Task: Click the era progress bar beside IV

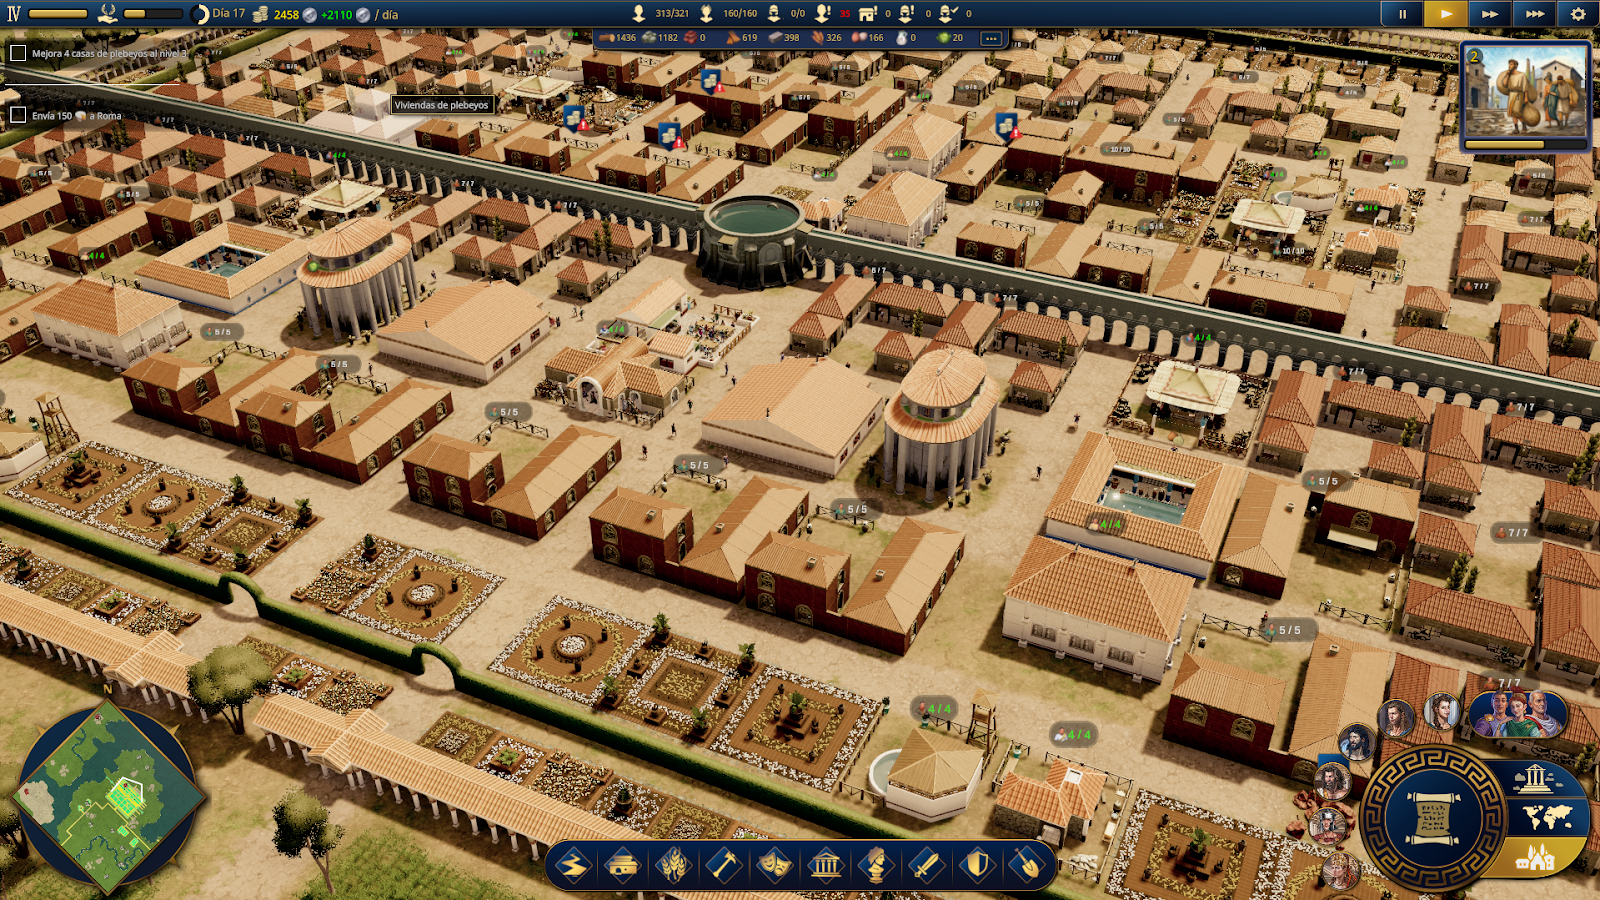Action: click(58, 14)
